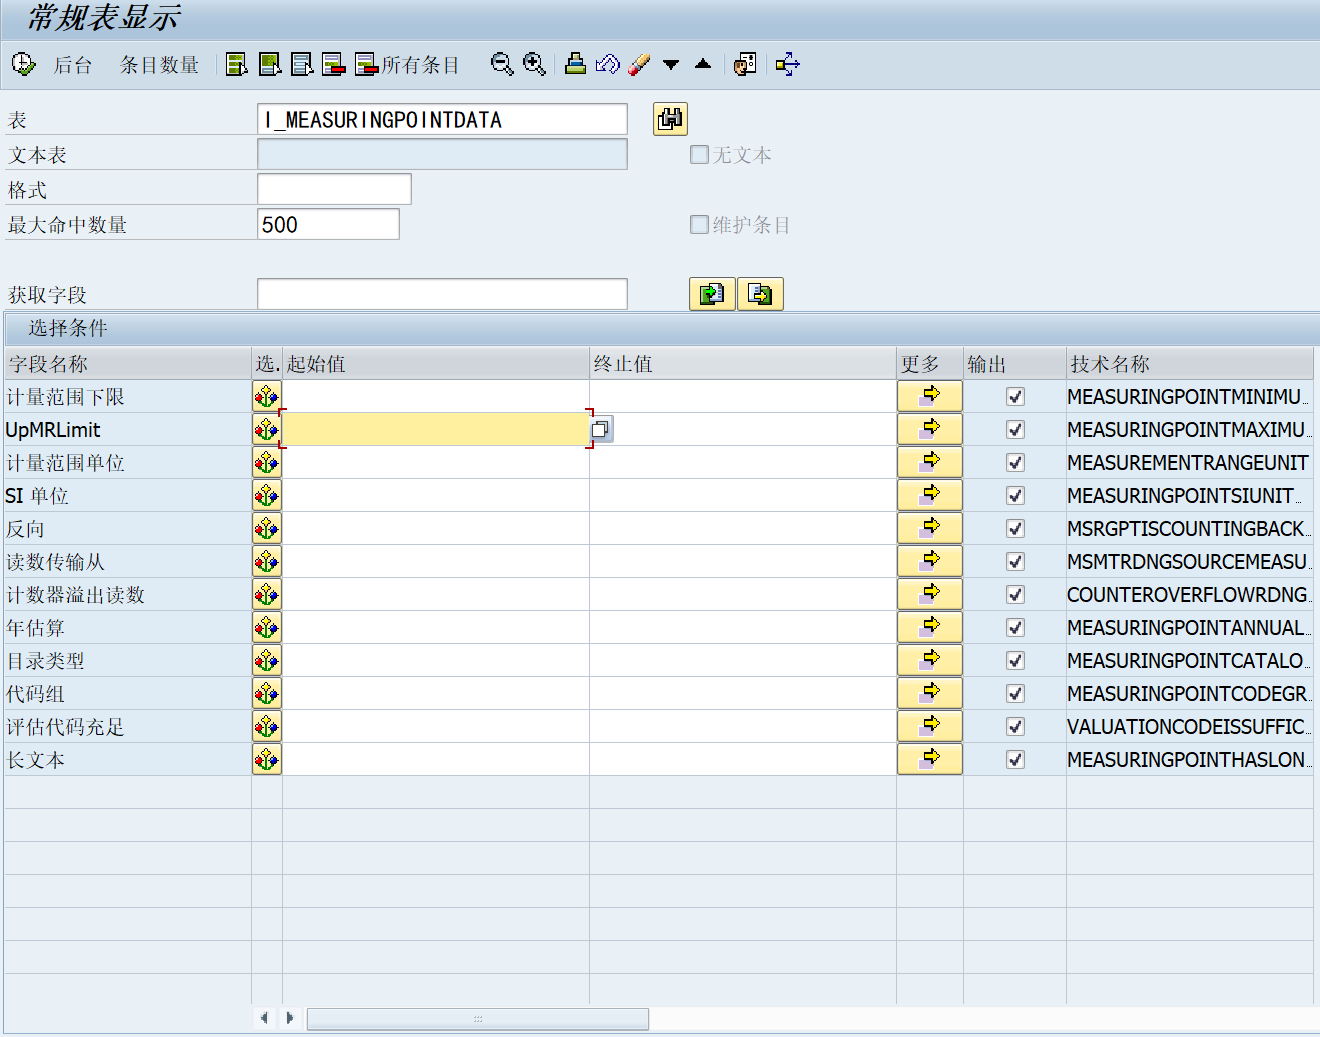Toggle the 维护条目 checkbox
The height and width of the screenshot is (1037, 1320).
coord(699,225)
